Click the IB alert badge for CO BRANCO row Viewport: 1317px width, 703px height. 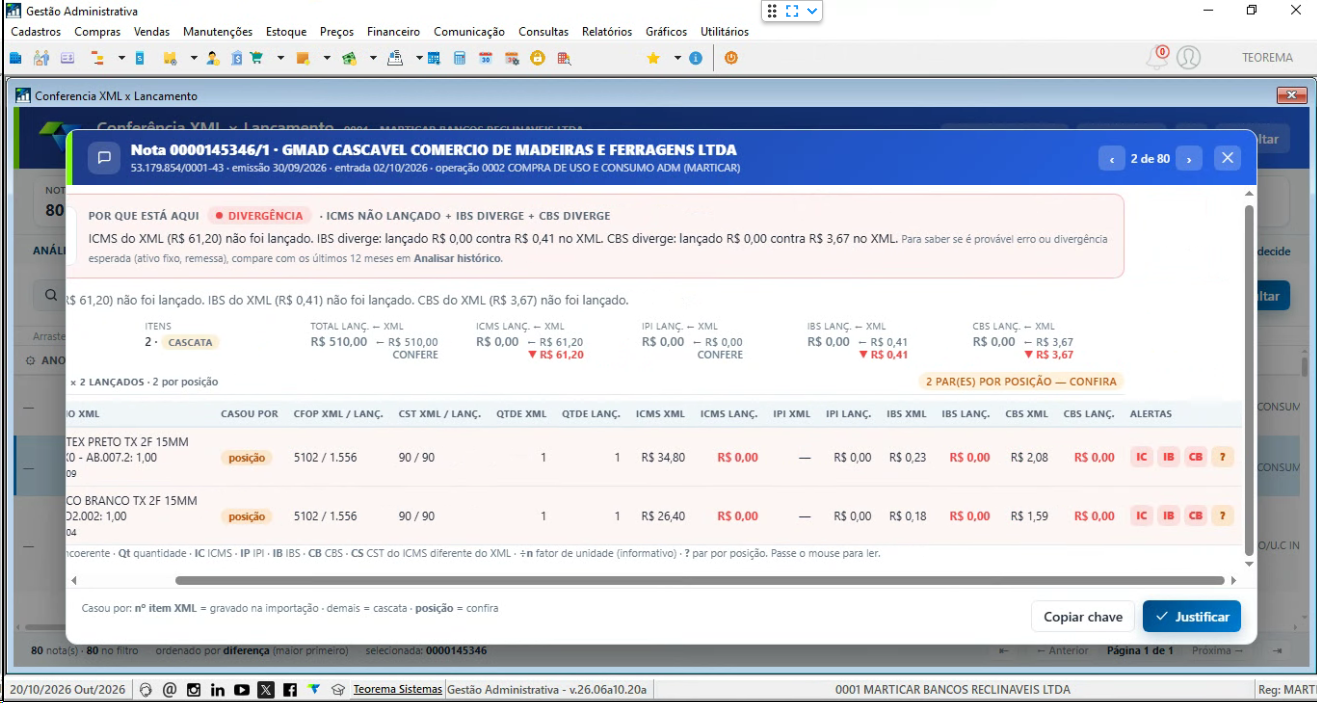(1168, 516)
